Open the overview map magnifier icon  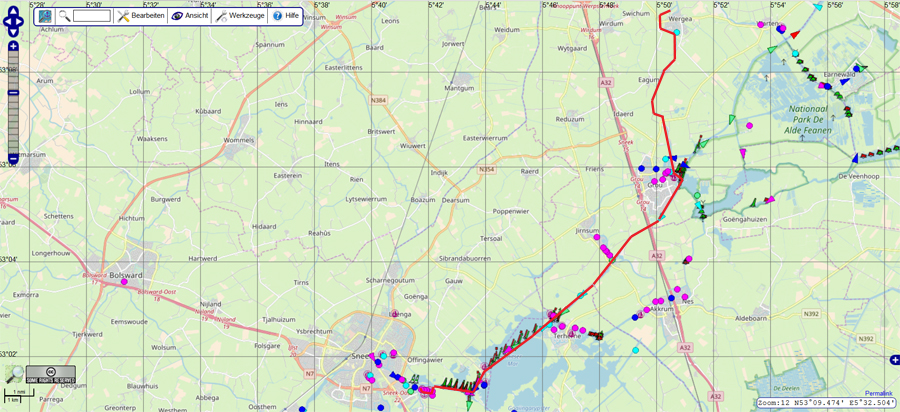tap(13, 374)
